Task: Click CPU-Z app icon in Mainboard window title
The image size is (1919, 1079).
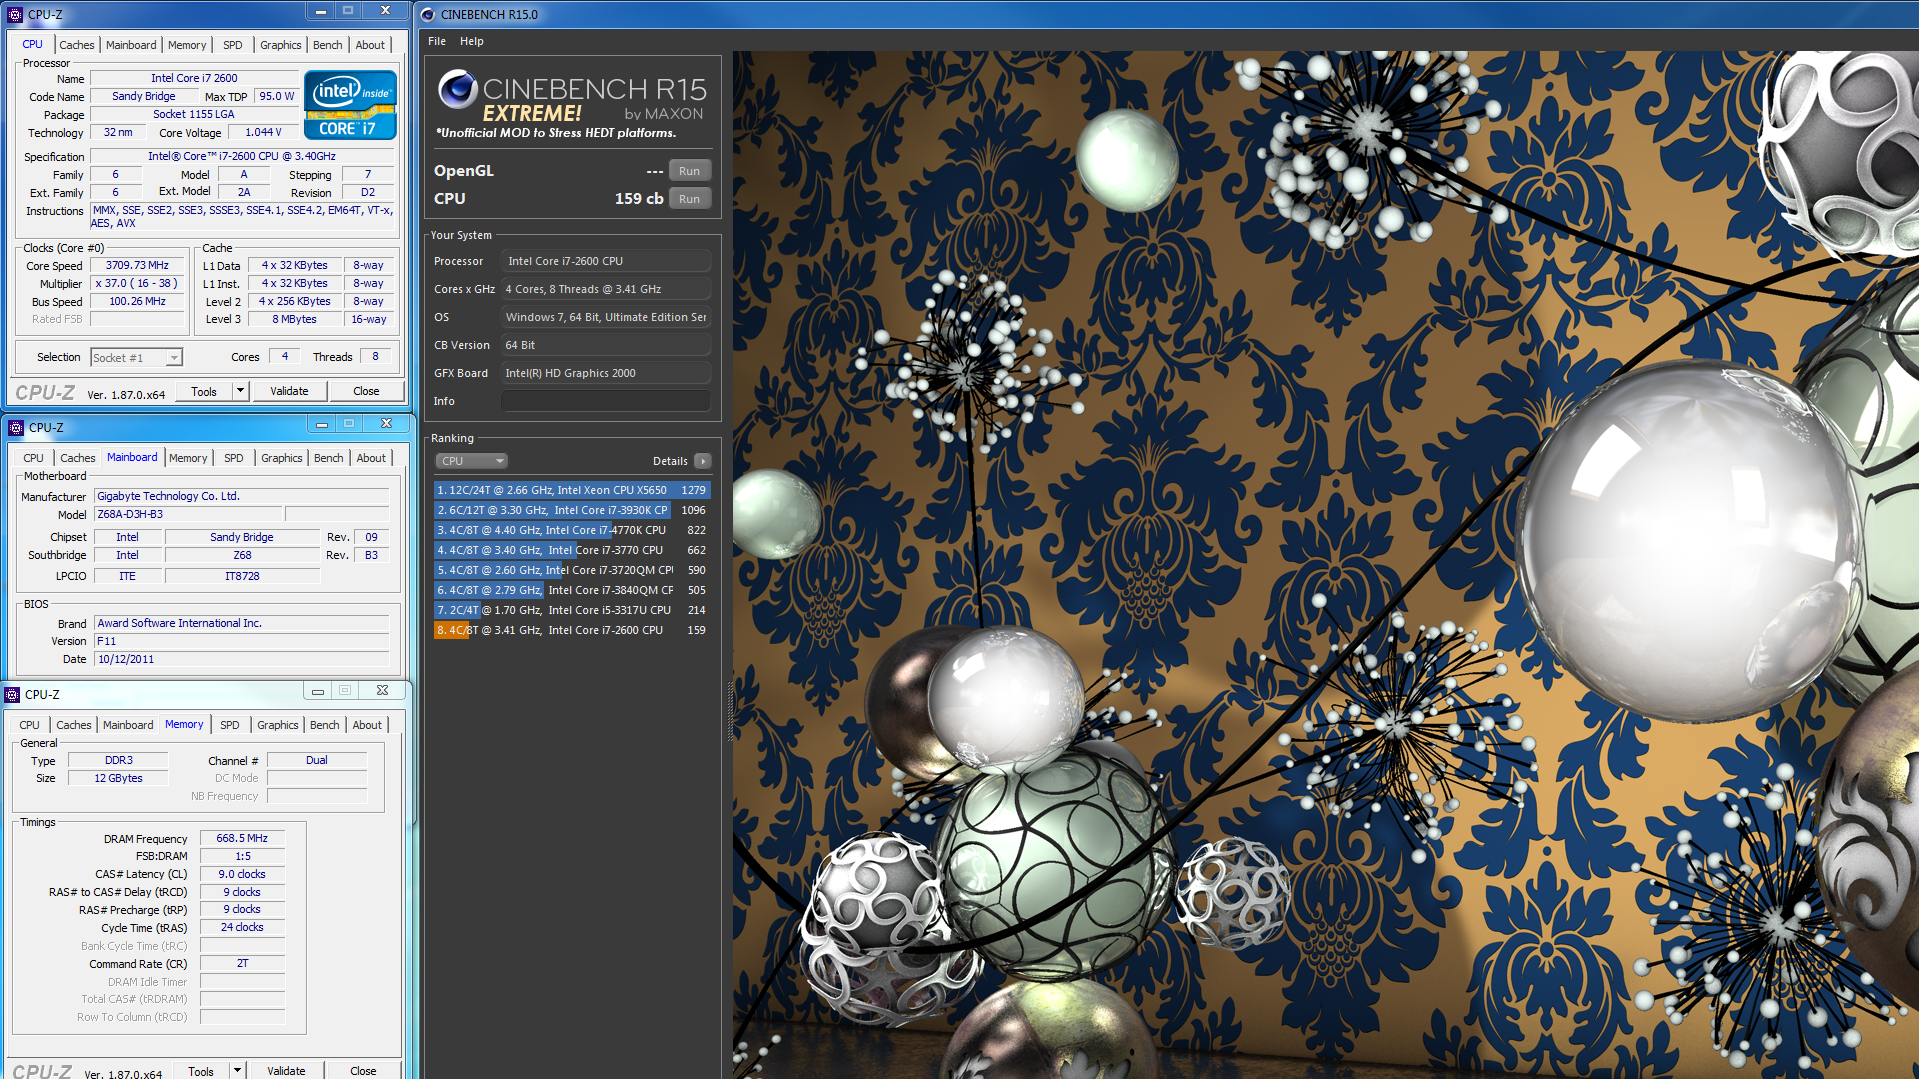Action: (16, 427)
